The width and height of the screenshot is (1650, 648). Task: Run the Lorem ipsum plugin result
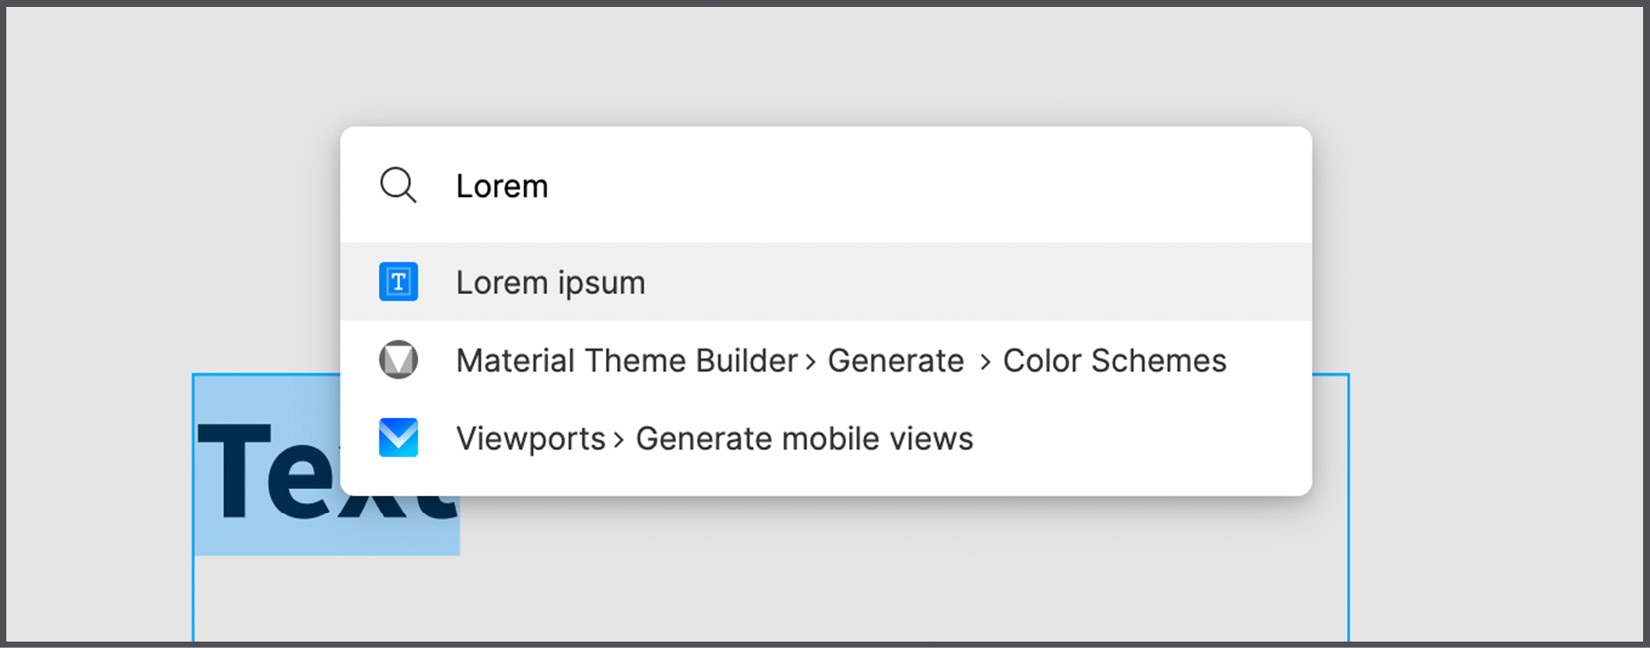551,281
